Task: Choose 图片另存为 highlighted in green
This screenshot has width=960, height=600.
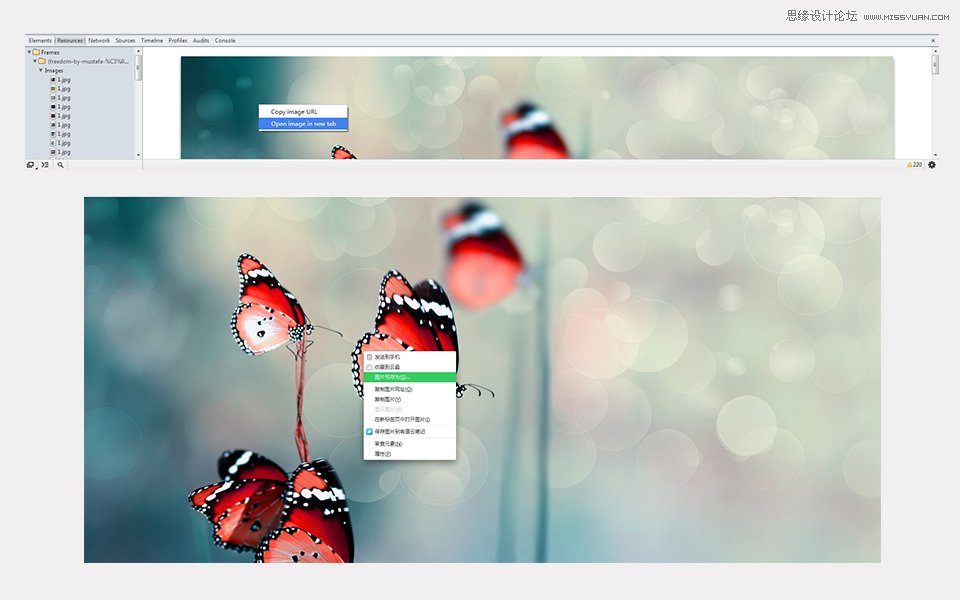Action: (x=410, y=377)
